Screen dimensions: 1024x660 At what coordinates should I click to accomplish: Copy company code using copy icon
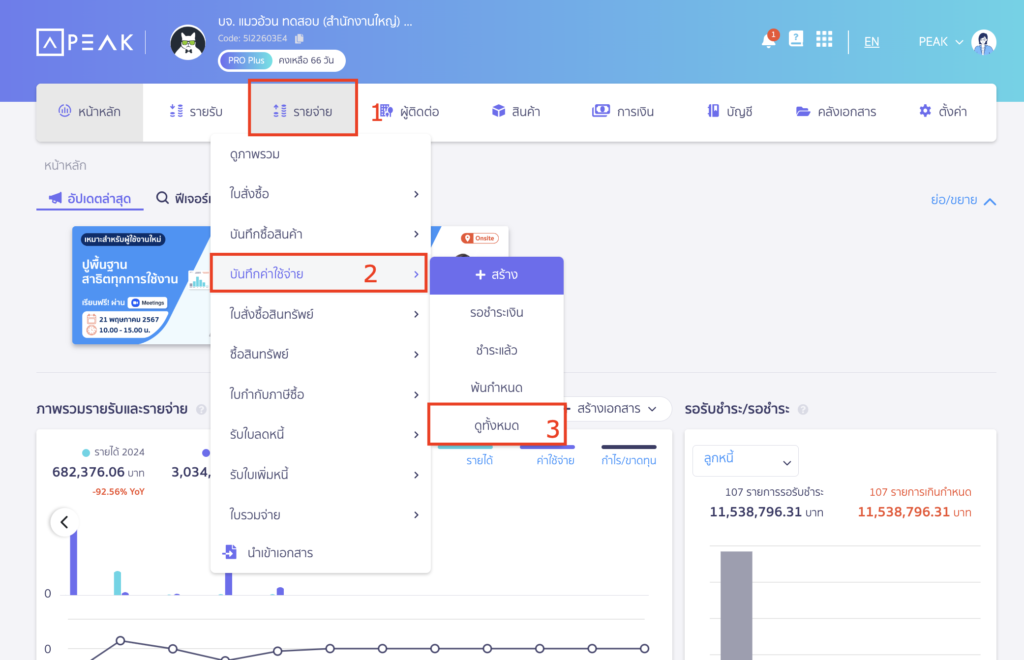[x=299, y=39]
